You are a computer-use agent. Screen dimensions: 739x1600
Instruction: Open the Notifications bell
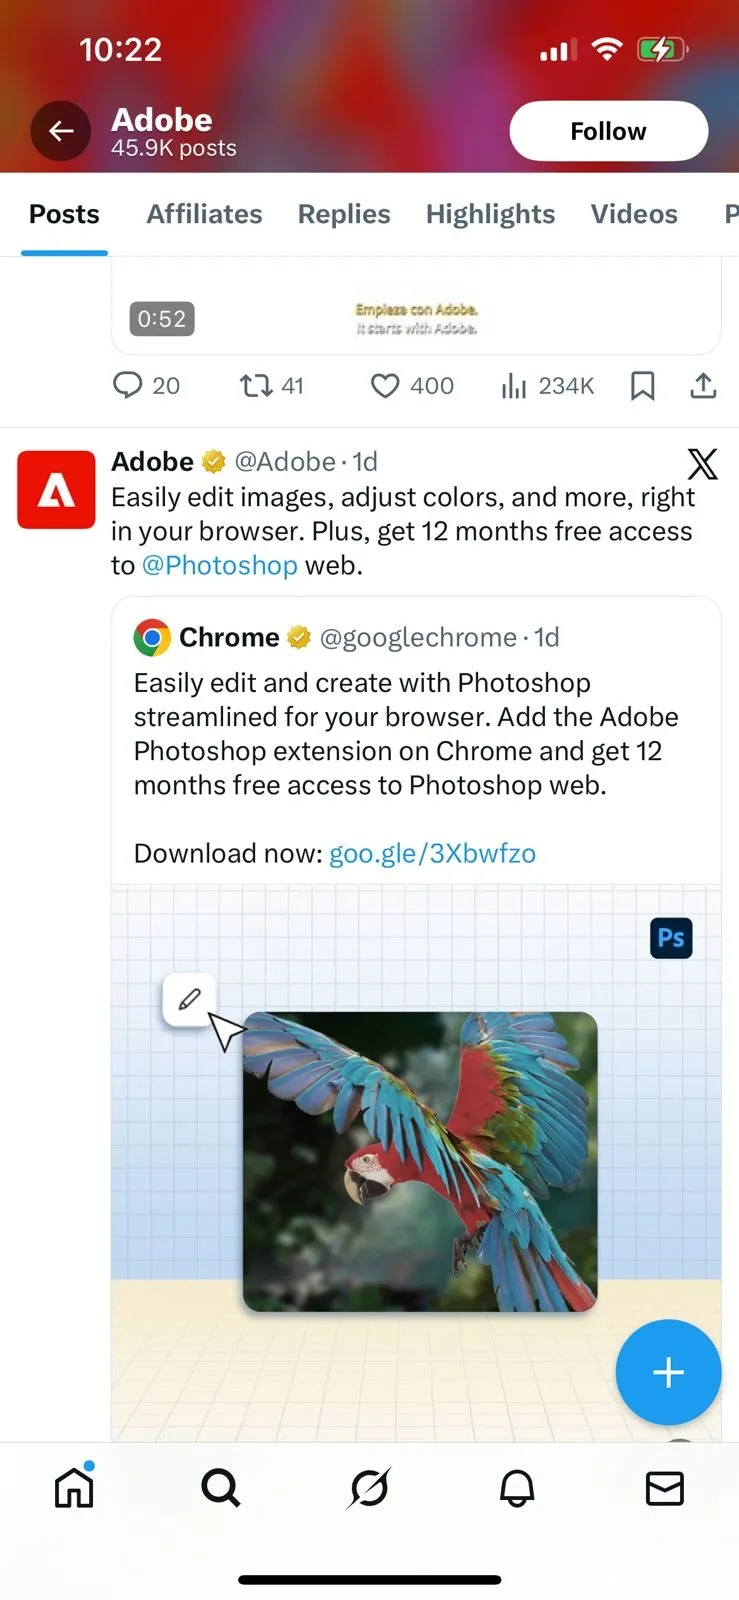tap(517, 1488)
